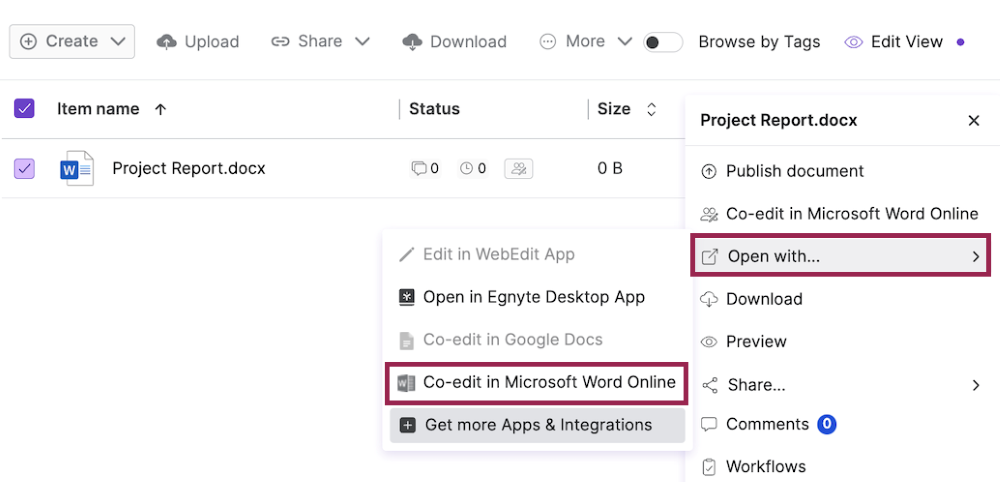Expand the Share... chevron arrow

[x=976, y=385]
